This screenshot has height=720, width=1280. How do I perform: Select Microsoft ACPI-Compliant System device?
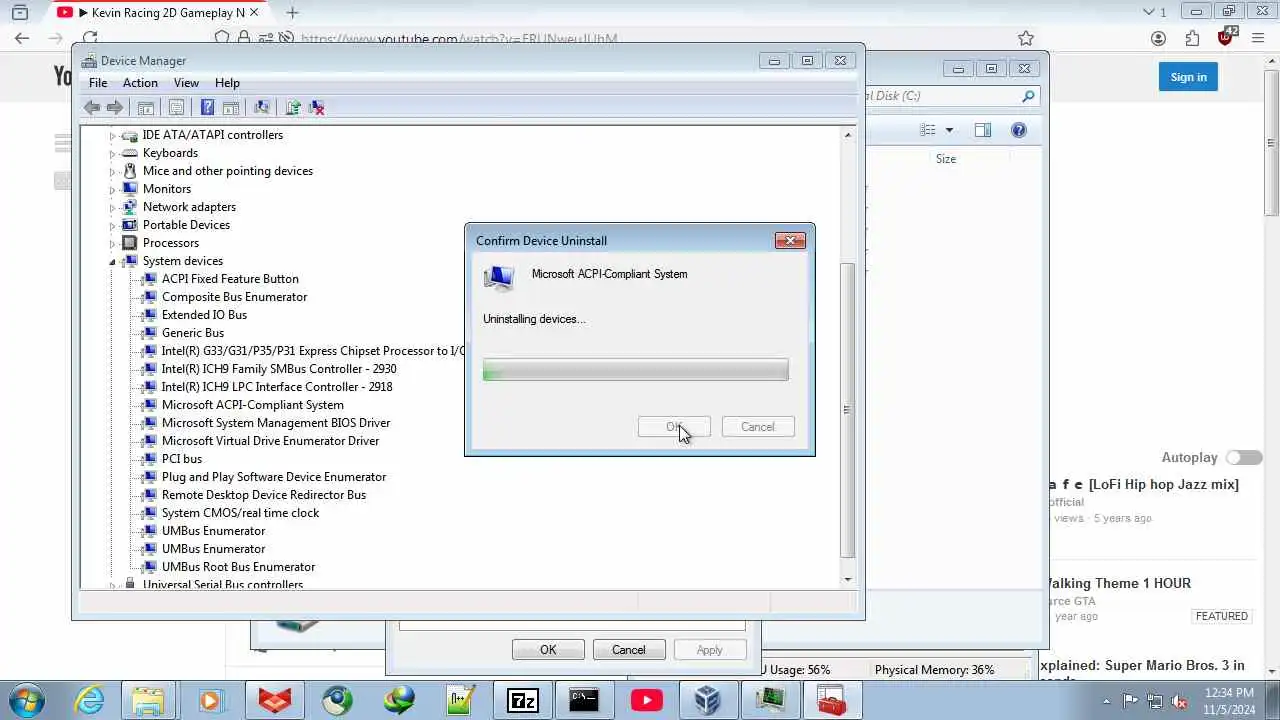click(x=253, y=405)
